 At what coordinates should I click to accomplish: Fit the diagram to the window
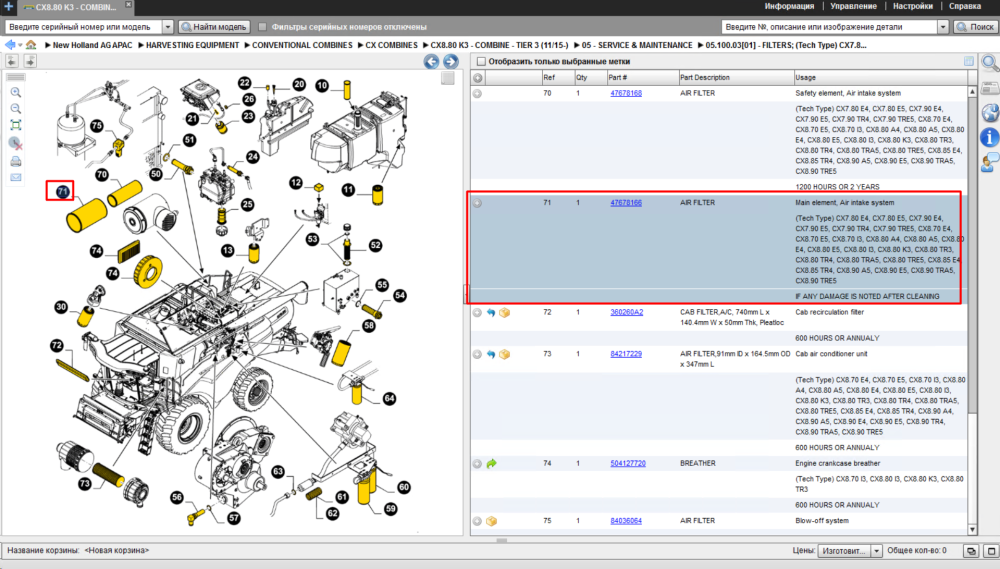click(16, 126)
